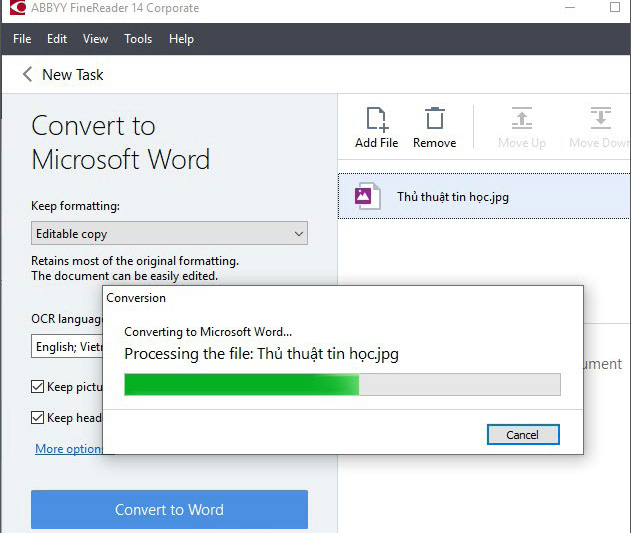The width and height of the screenshot is (631, 533).
Task: Cancel the conversion process
Action: click(522, 435)
